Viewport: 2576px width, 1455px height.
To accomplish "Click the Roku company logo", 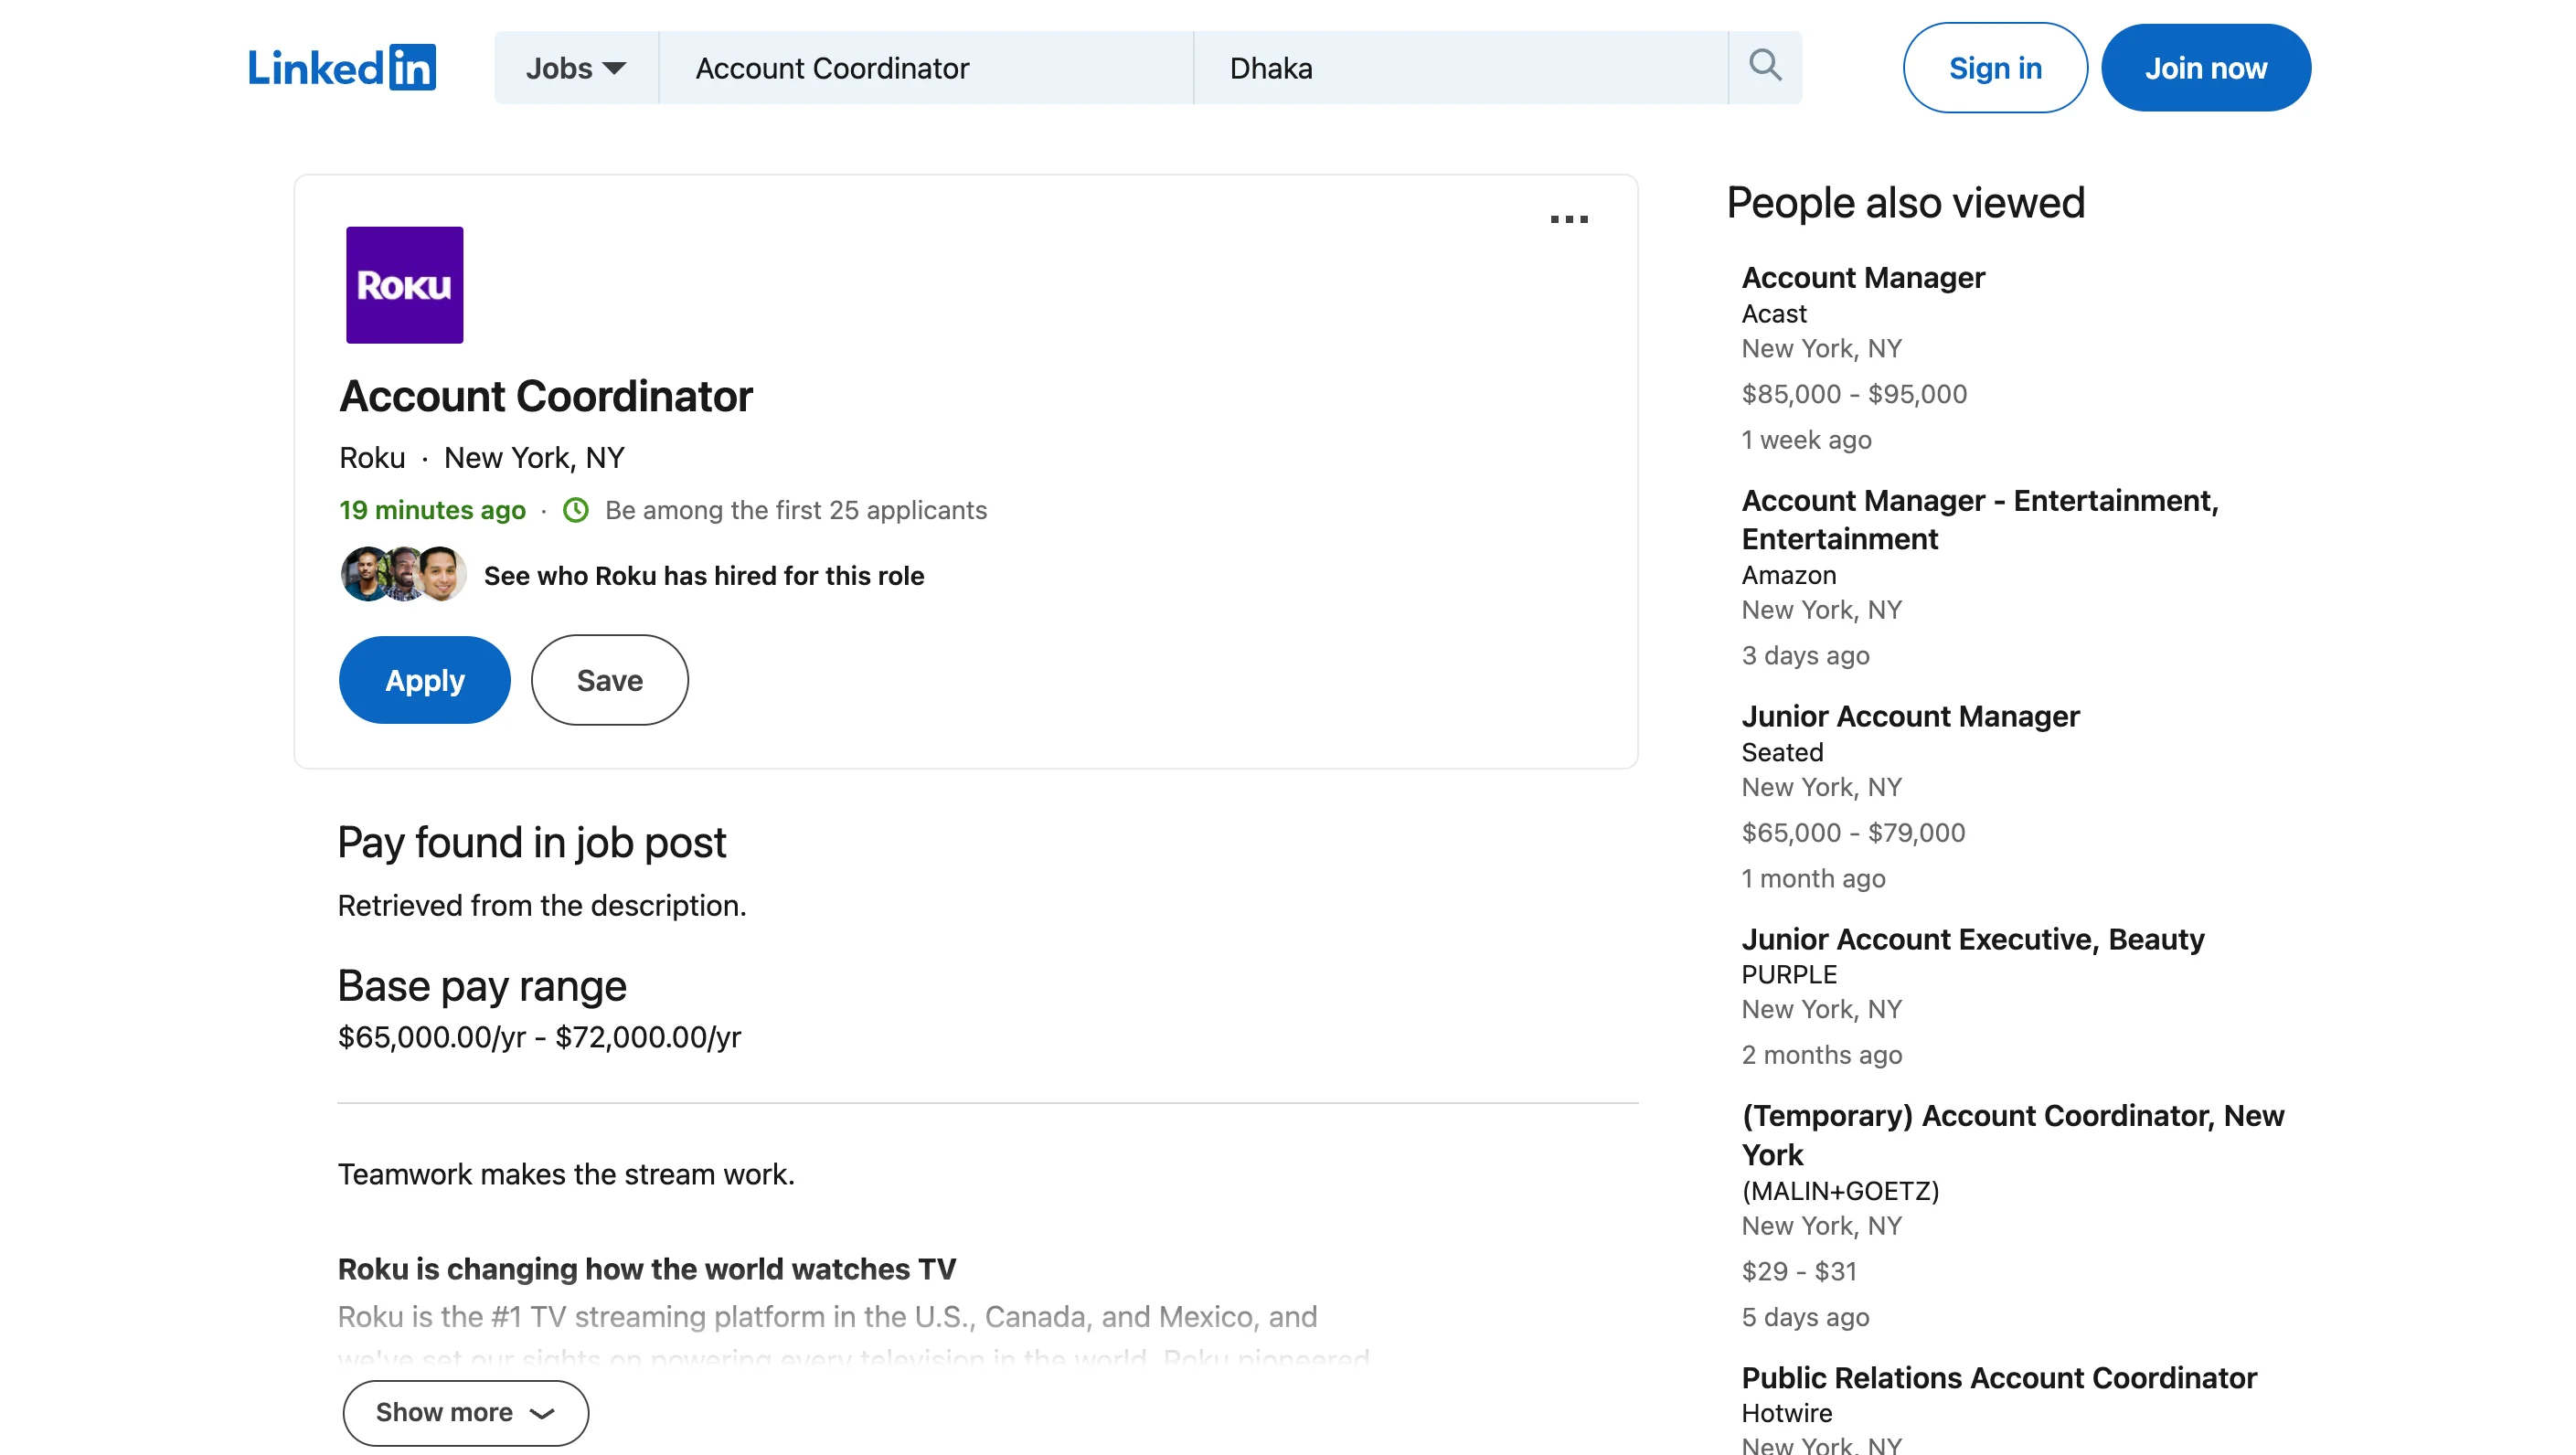I will pyautogui.click(x=404, y=284).
